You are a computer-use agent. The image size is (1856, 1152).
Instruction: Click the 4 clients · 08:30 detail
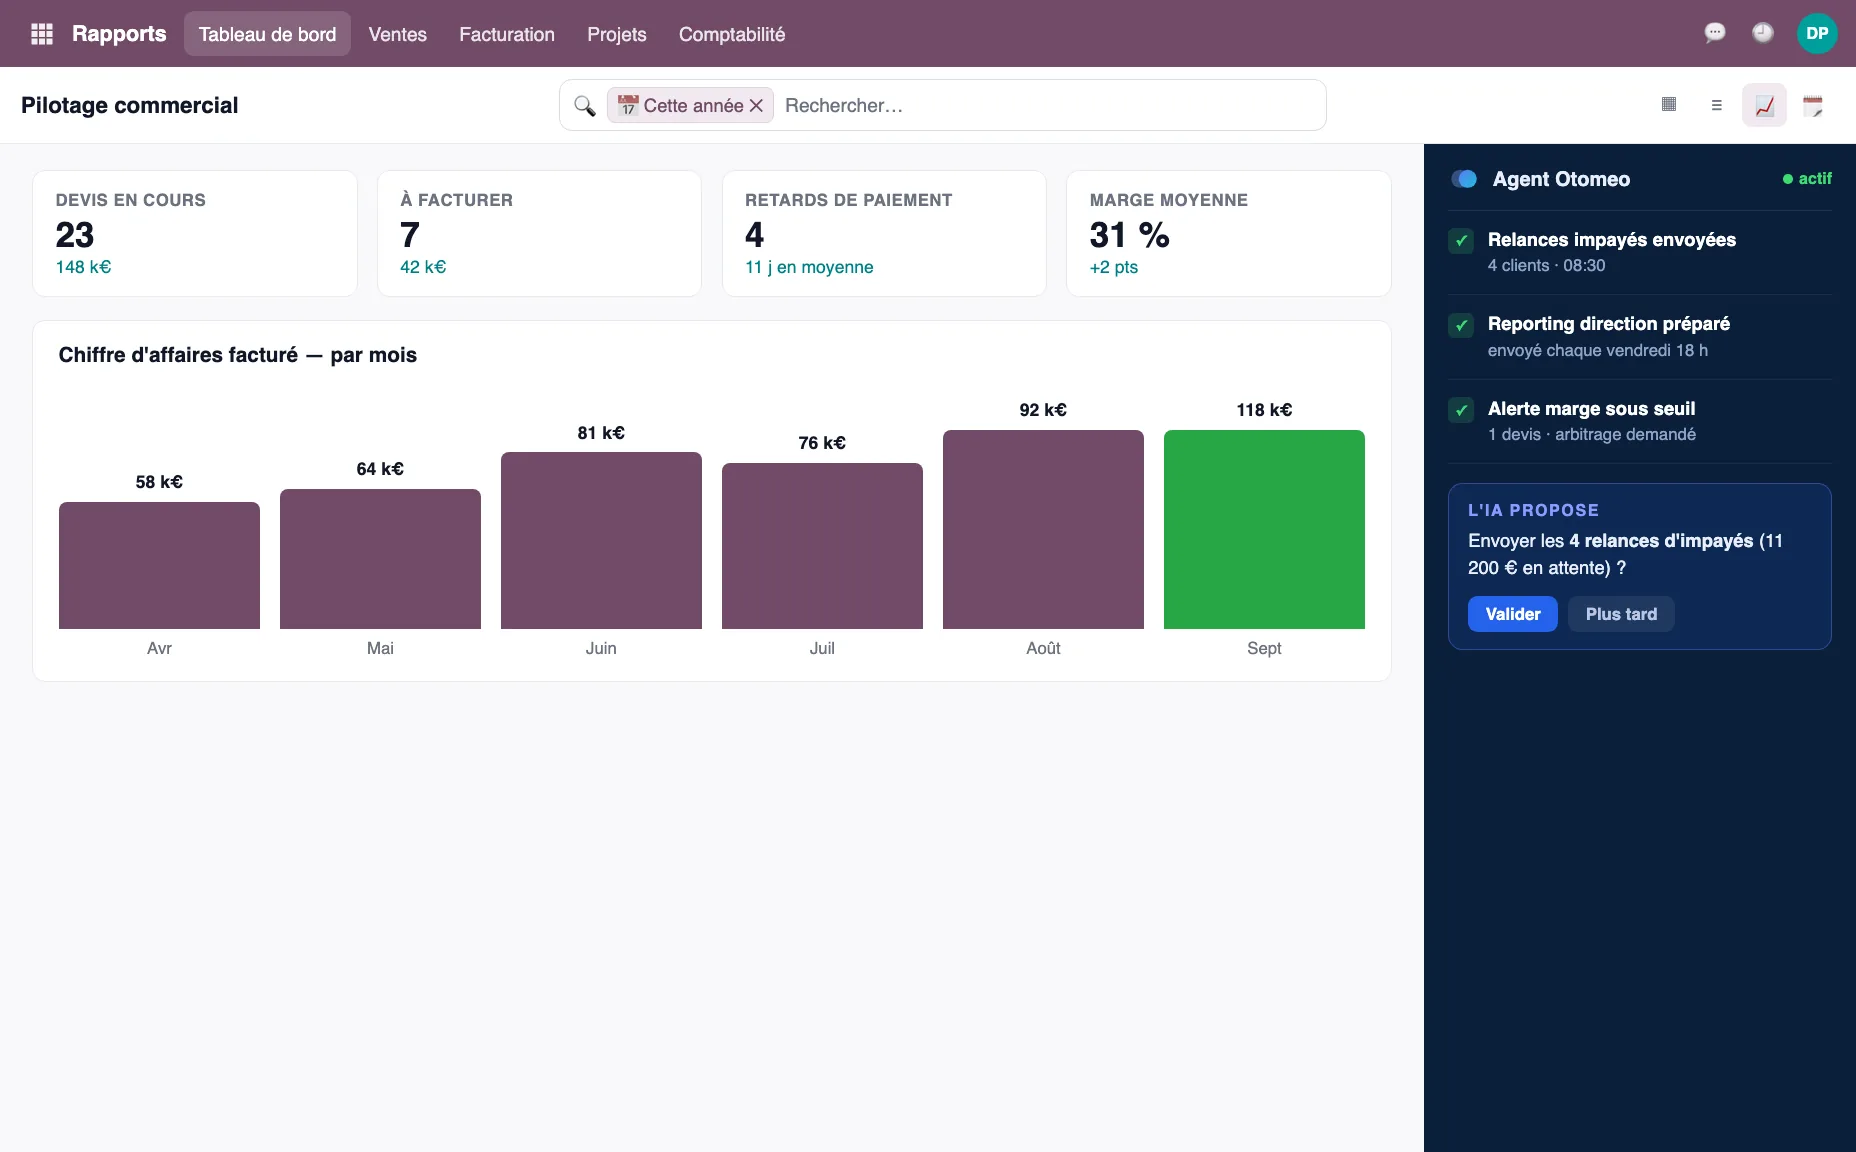coord(1546,266)
